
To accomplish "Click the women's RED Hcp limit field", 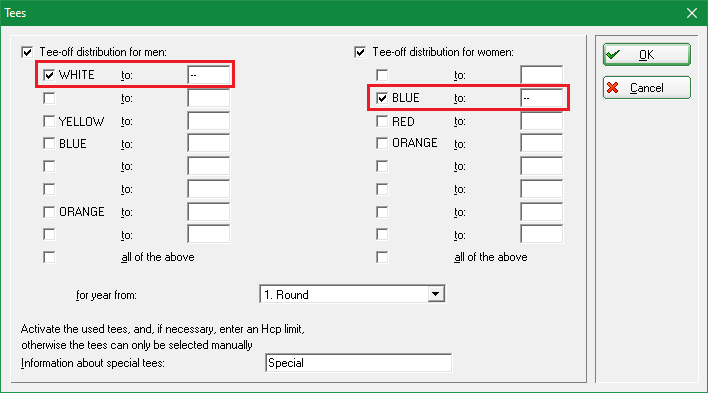I will [541, 121].
